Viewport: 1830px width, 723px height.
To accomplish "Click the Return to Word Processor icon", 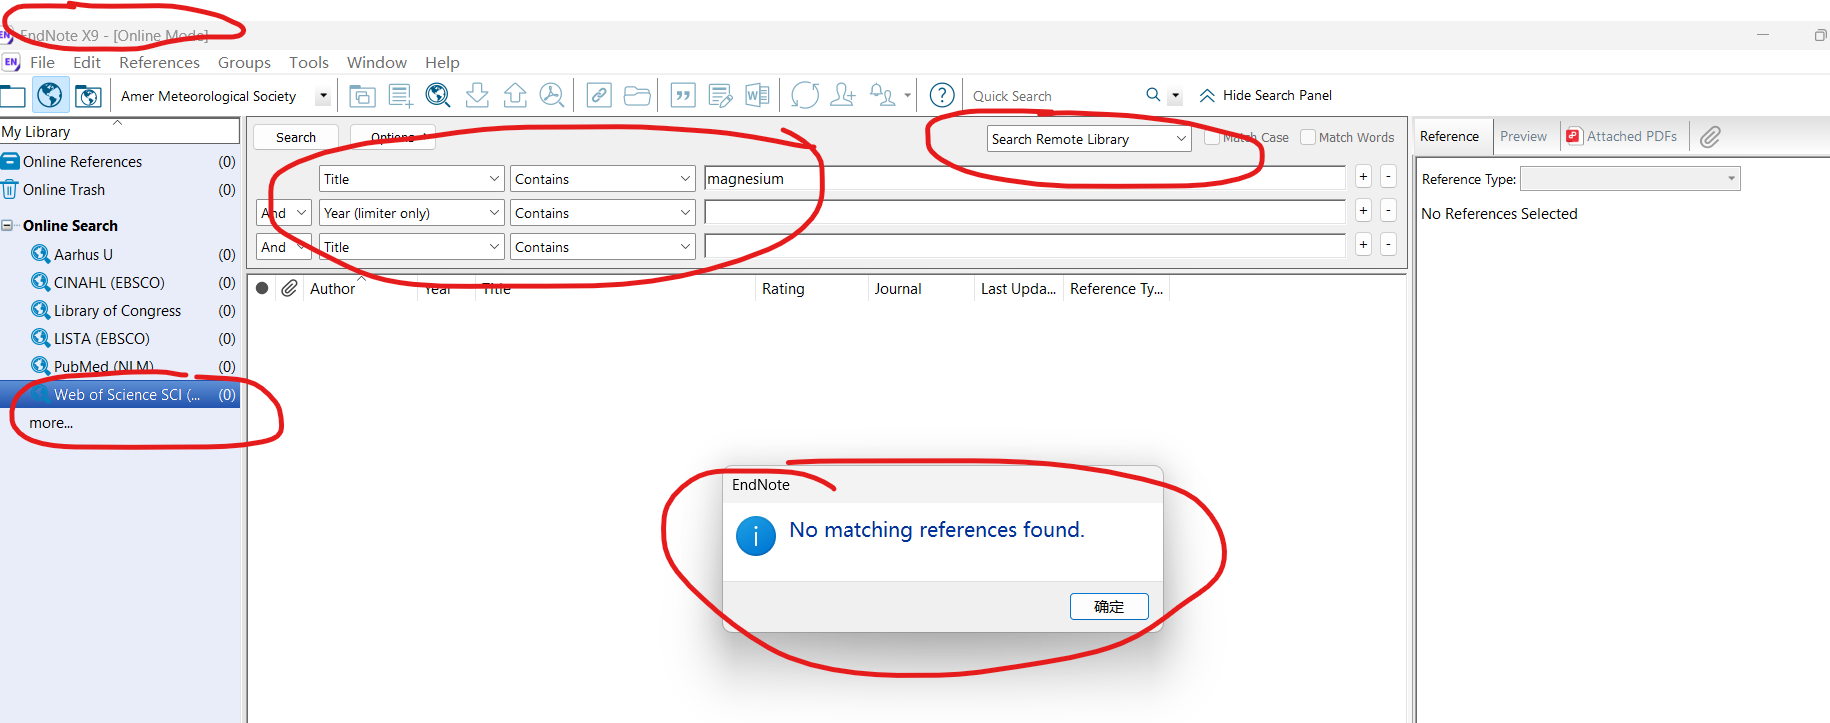I will 758,96.
